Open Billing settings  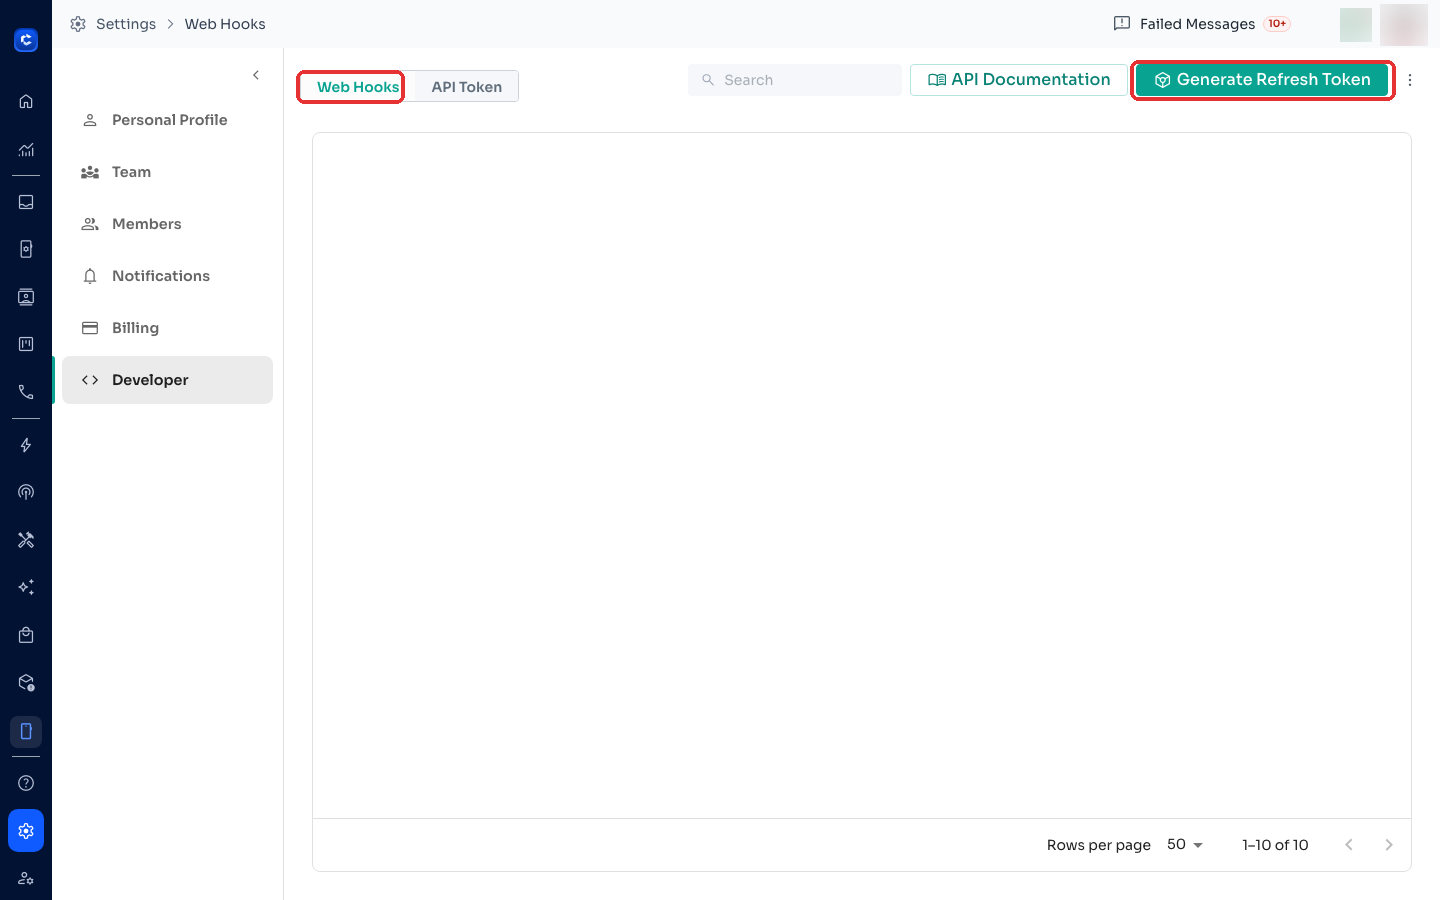tap(167, 328)
